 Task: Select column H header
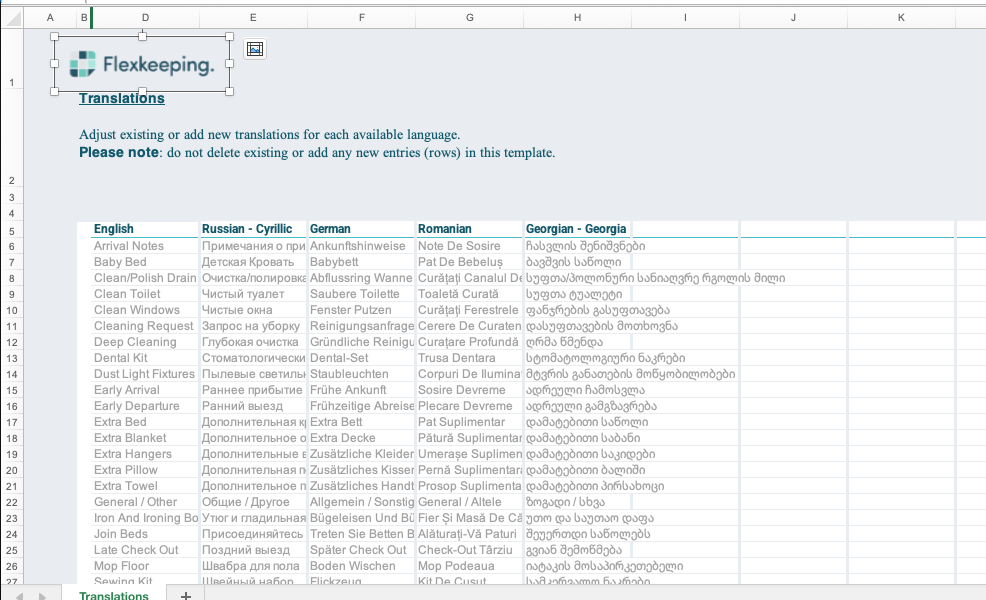pyautogui.click(x=577, y=18)
